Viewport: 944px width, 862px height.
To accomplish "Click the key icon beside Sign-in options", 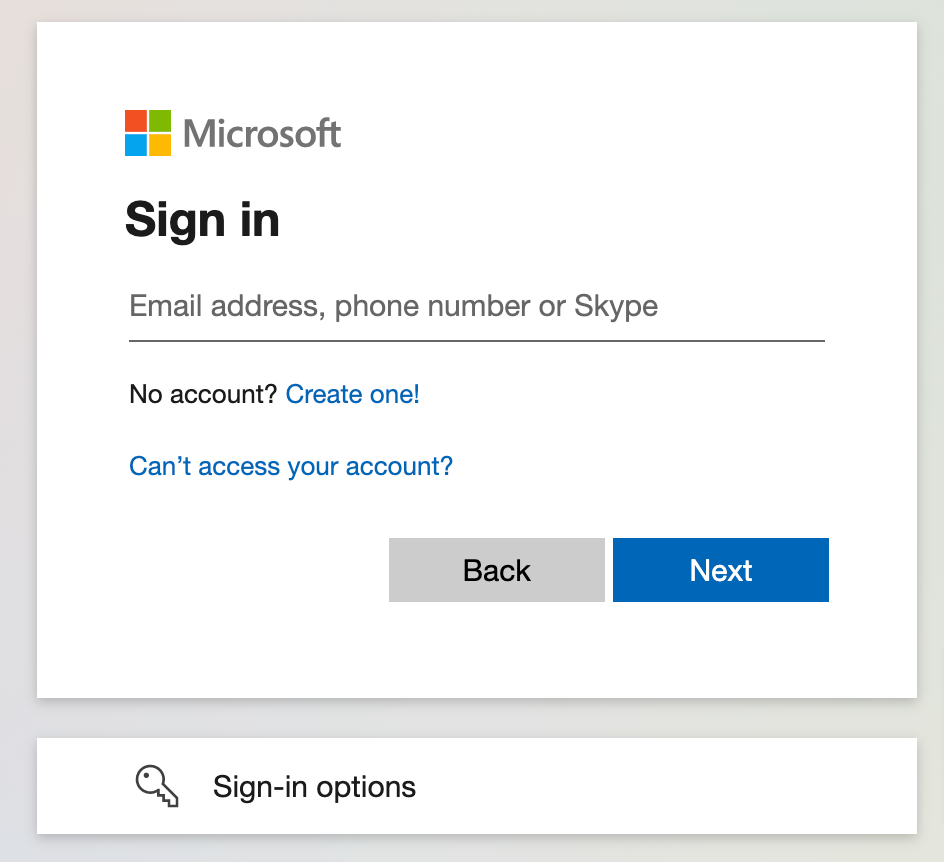I will [157, 786].
